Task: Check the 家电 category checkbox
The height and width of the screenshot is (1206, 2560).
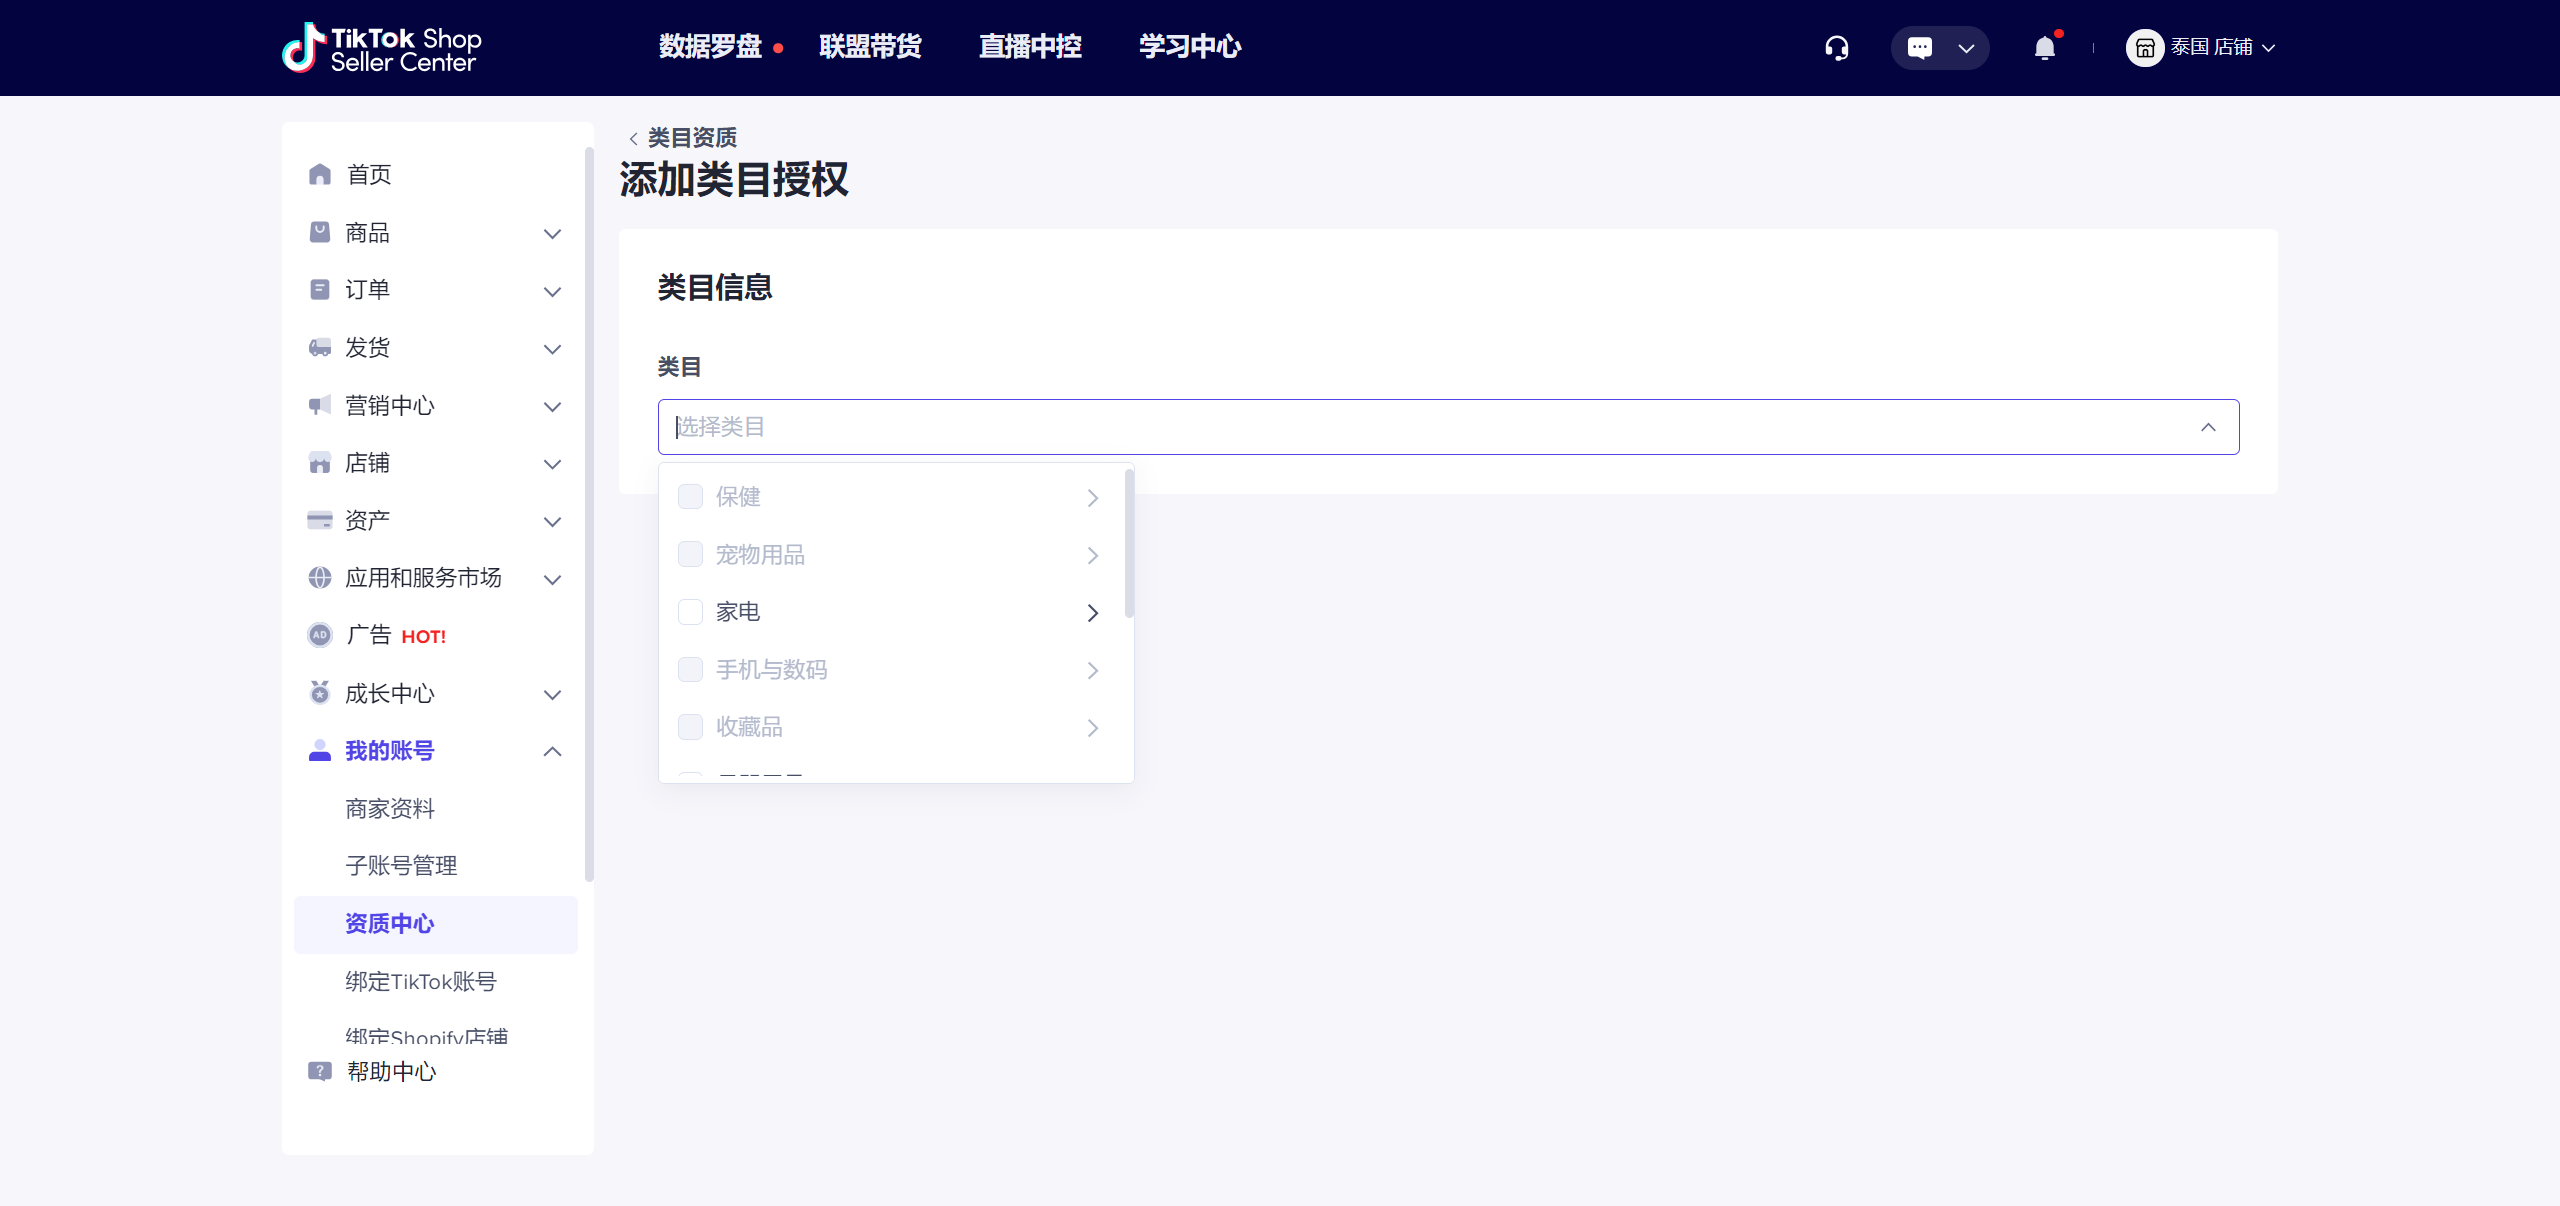Action: [x=690, y=612]
